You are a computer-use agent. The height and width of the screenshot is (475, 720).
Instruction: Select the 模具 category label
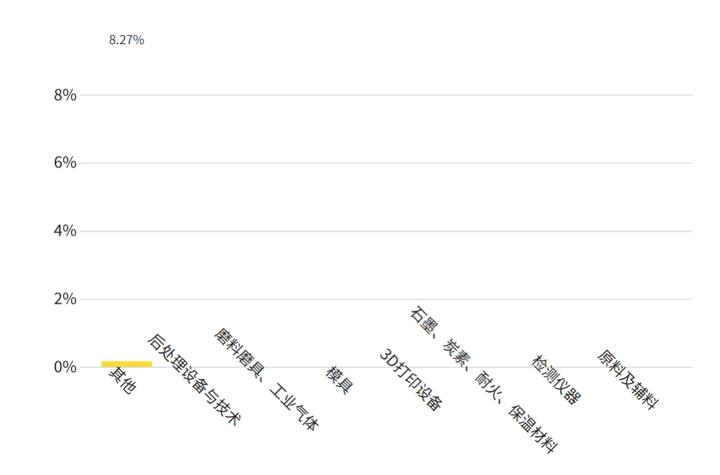[x=339, y=380]
